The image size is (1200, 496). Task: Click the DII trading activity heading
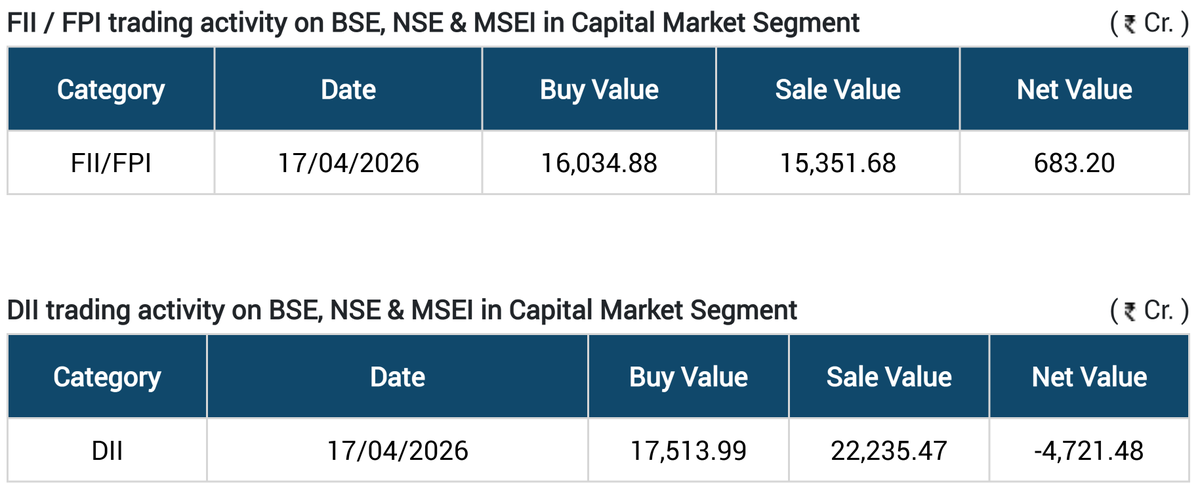[402, 311]
